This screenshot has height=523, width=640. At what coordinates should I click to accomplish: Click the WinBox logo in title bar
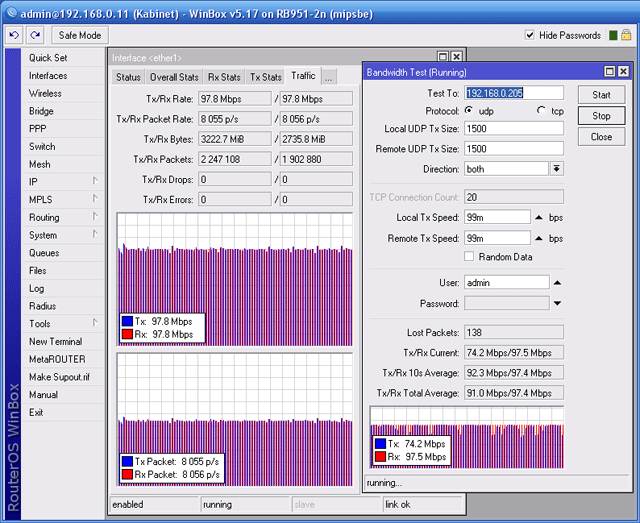11,13
